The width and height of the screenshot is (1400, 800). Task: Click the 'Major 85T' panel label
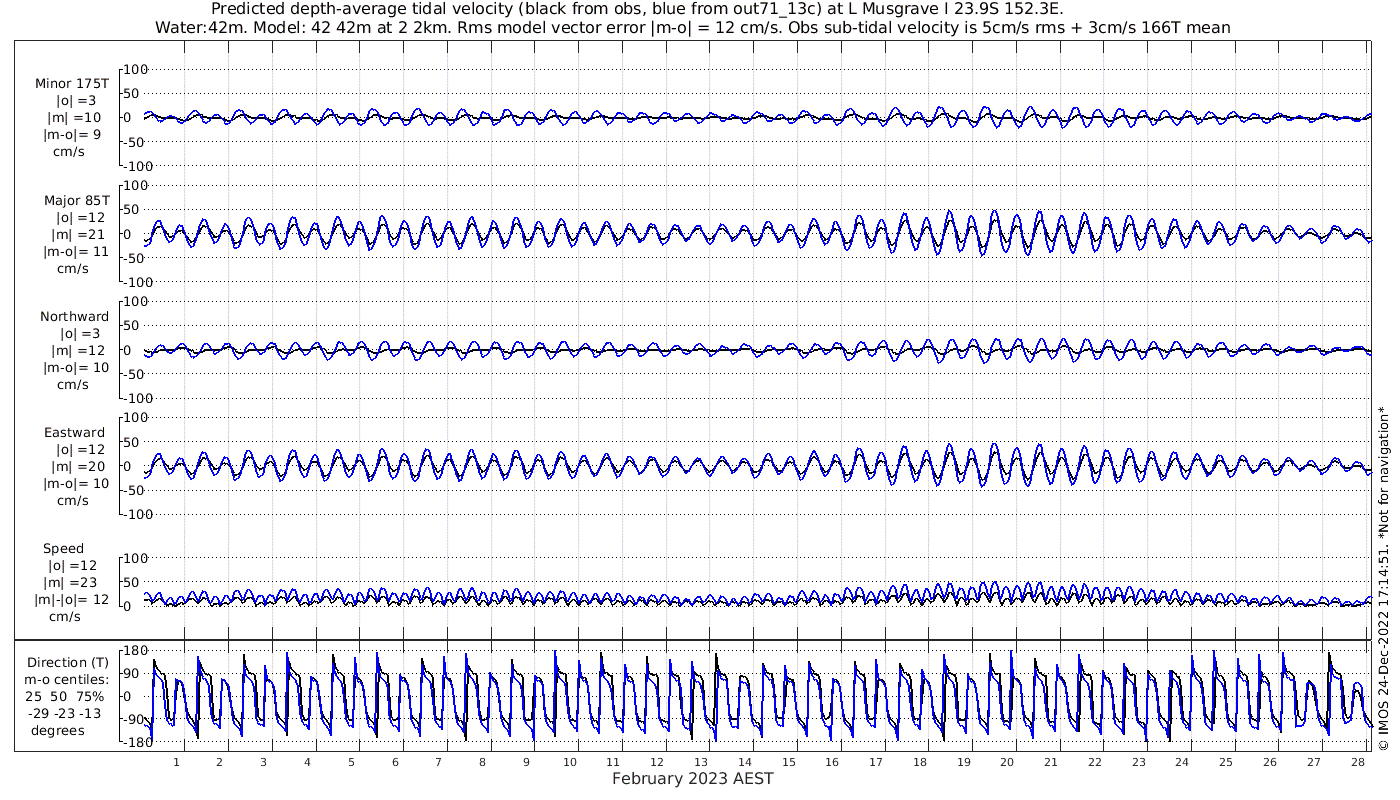pos(76,201)
